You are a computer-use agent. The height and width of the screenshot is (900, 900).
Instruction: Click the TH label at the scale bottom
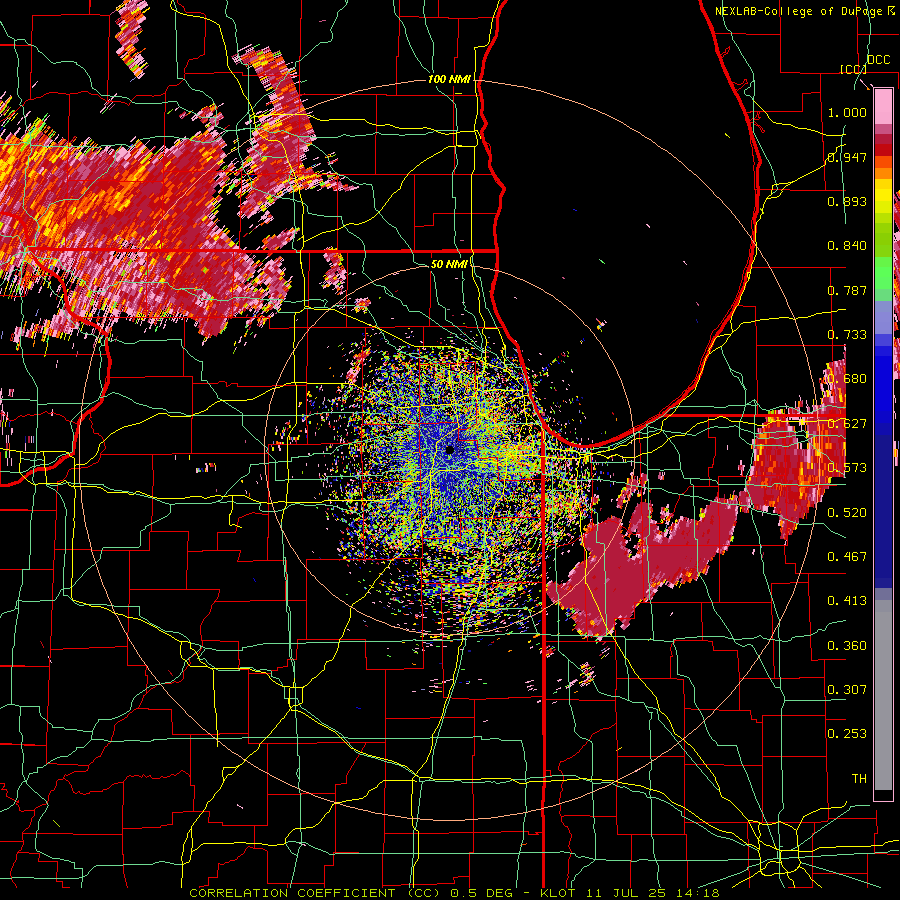click(x=859, y=778)
